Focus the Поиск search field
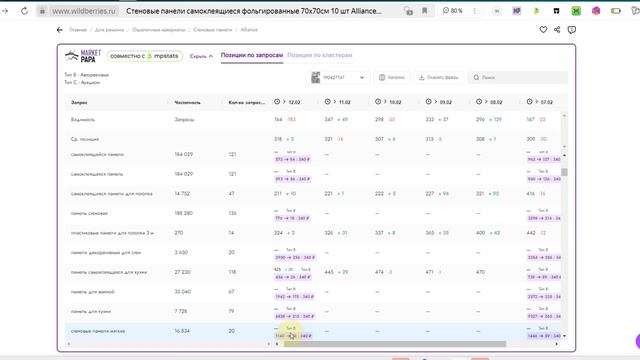 click(x=518, y=78)
